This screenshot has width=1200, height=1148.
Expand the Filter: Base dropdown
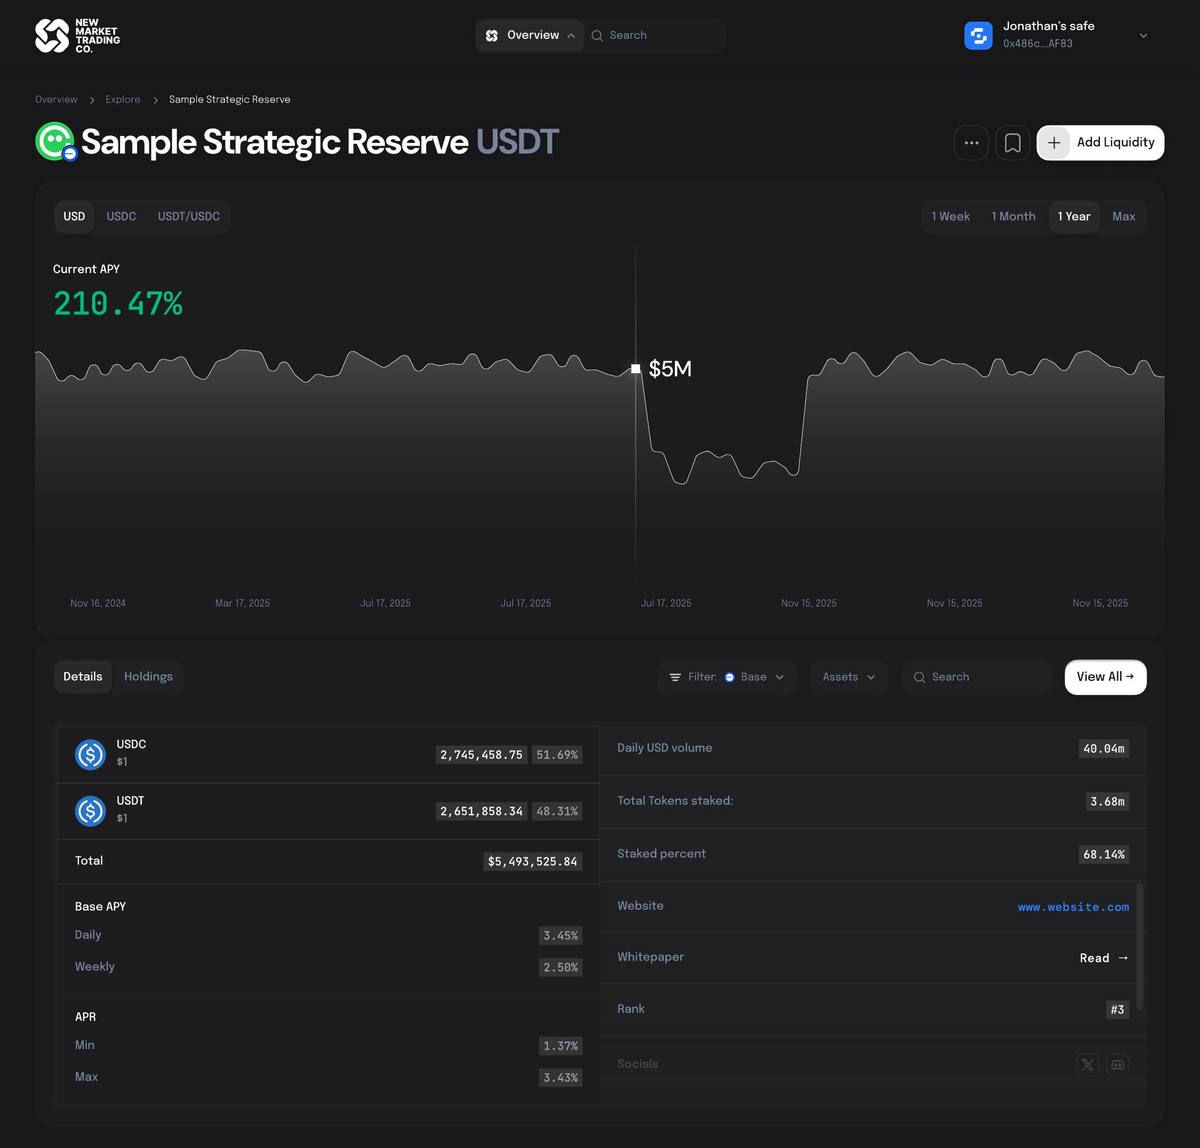coord(727,677)
